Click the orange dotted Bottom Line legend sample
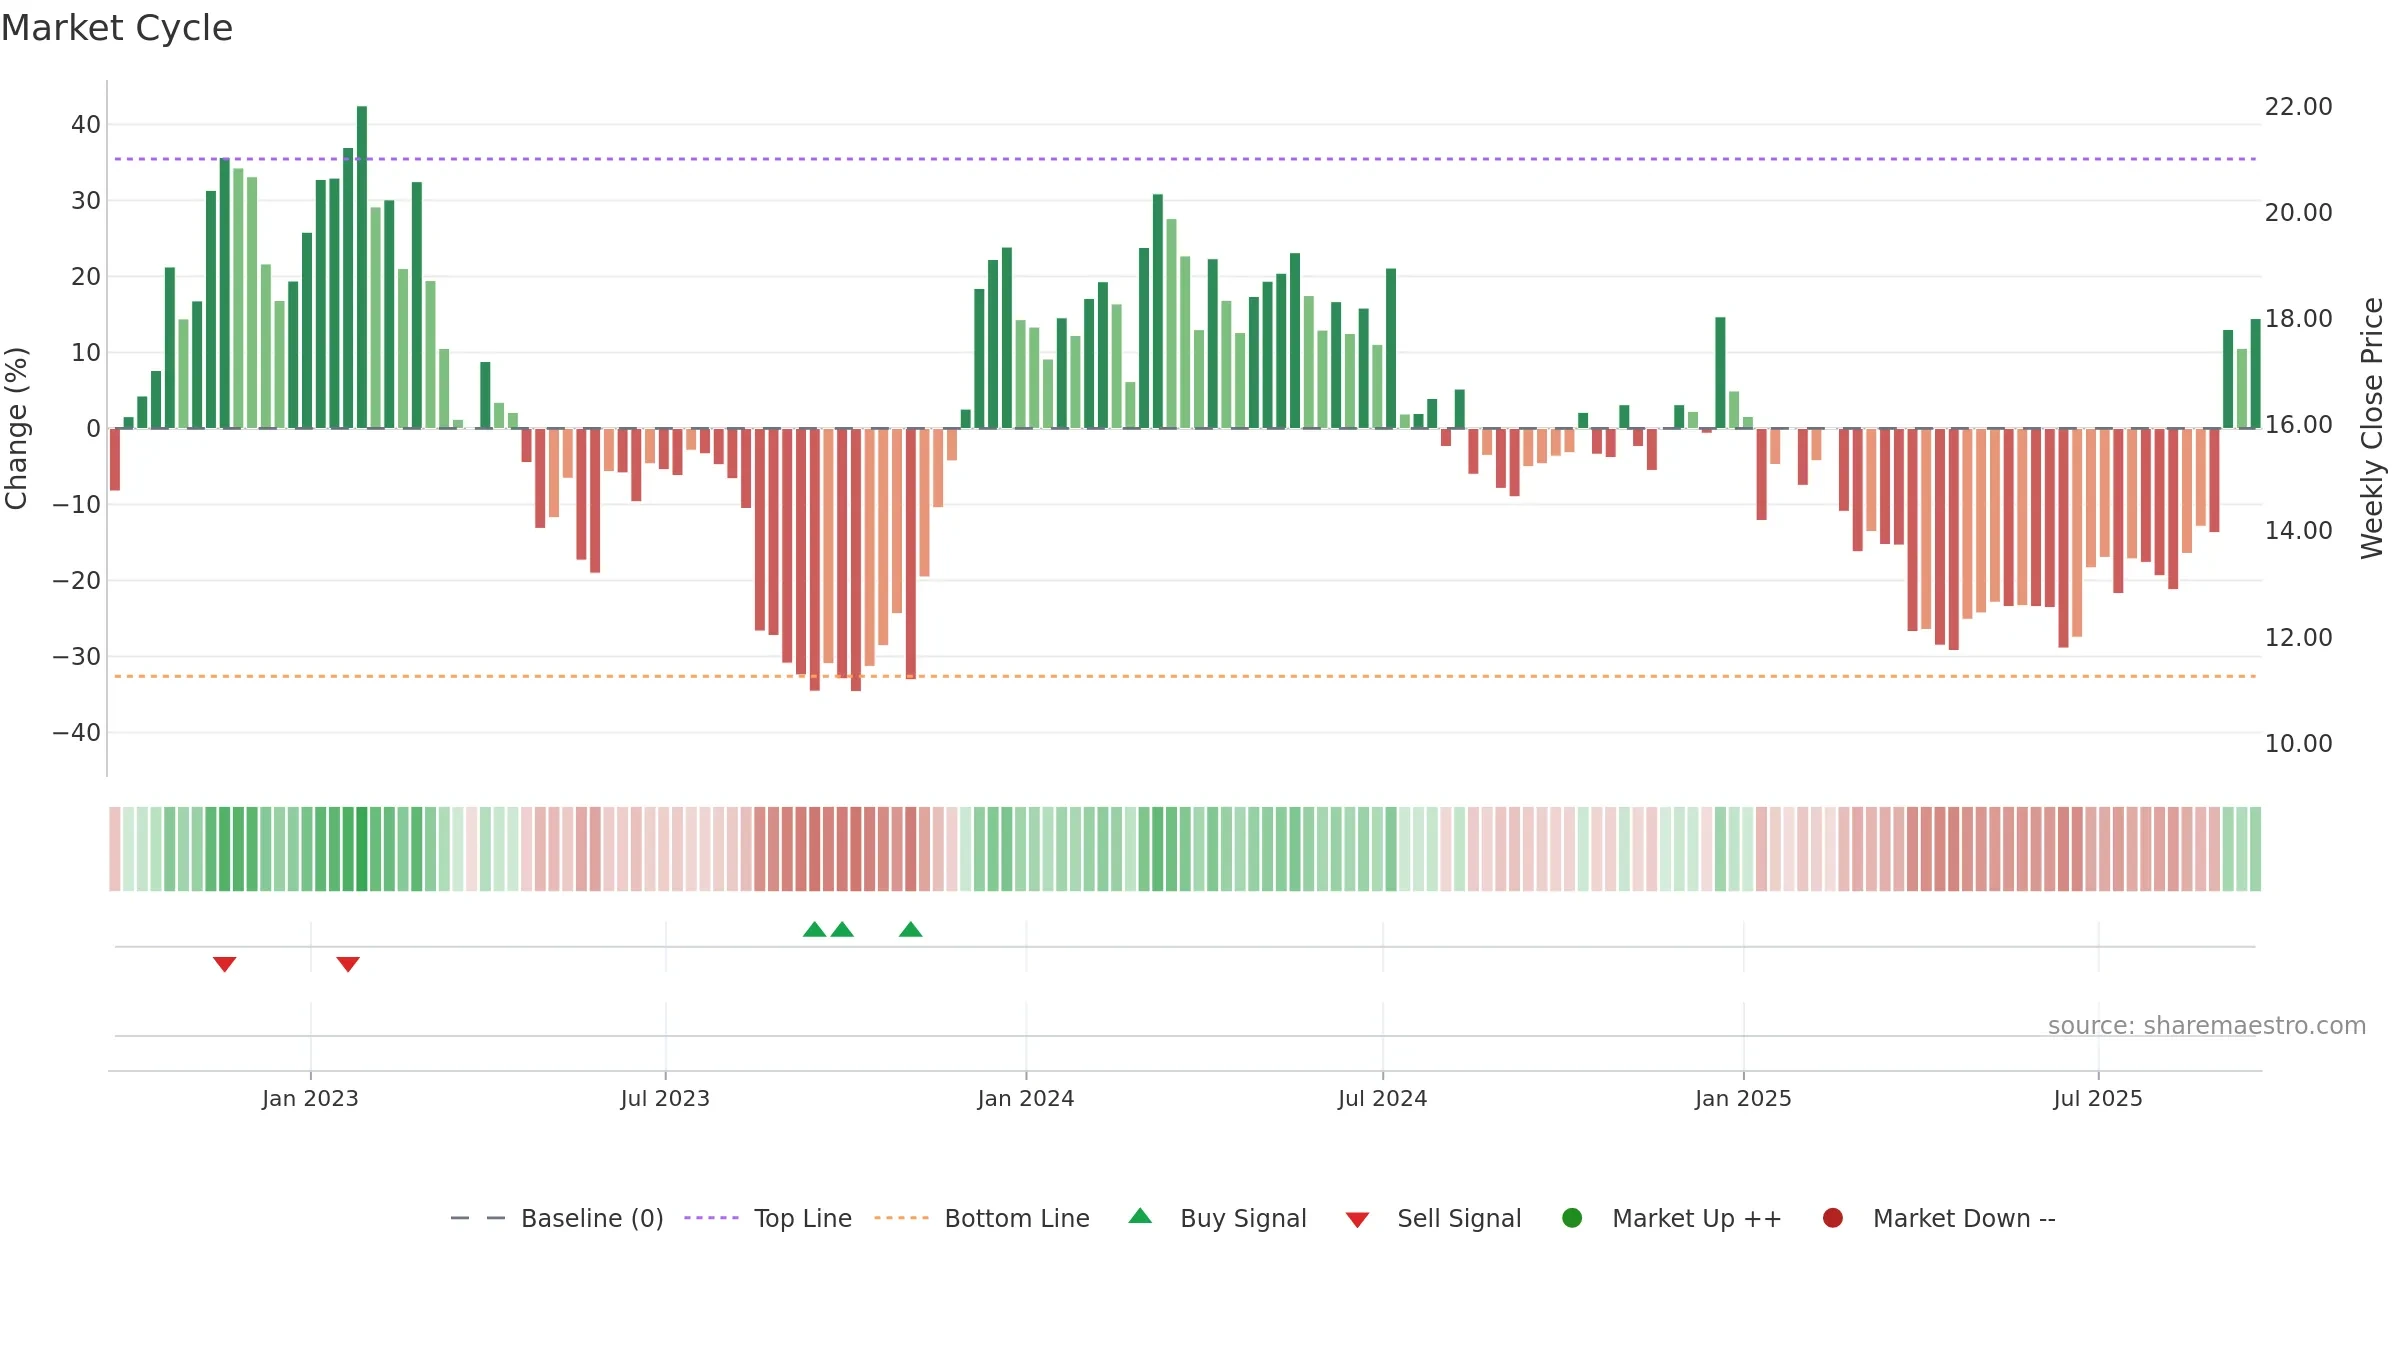This screenshot has height=1350, width=2400. pos(901,1218)
